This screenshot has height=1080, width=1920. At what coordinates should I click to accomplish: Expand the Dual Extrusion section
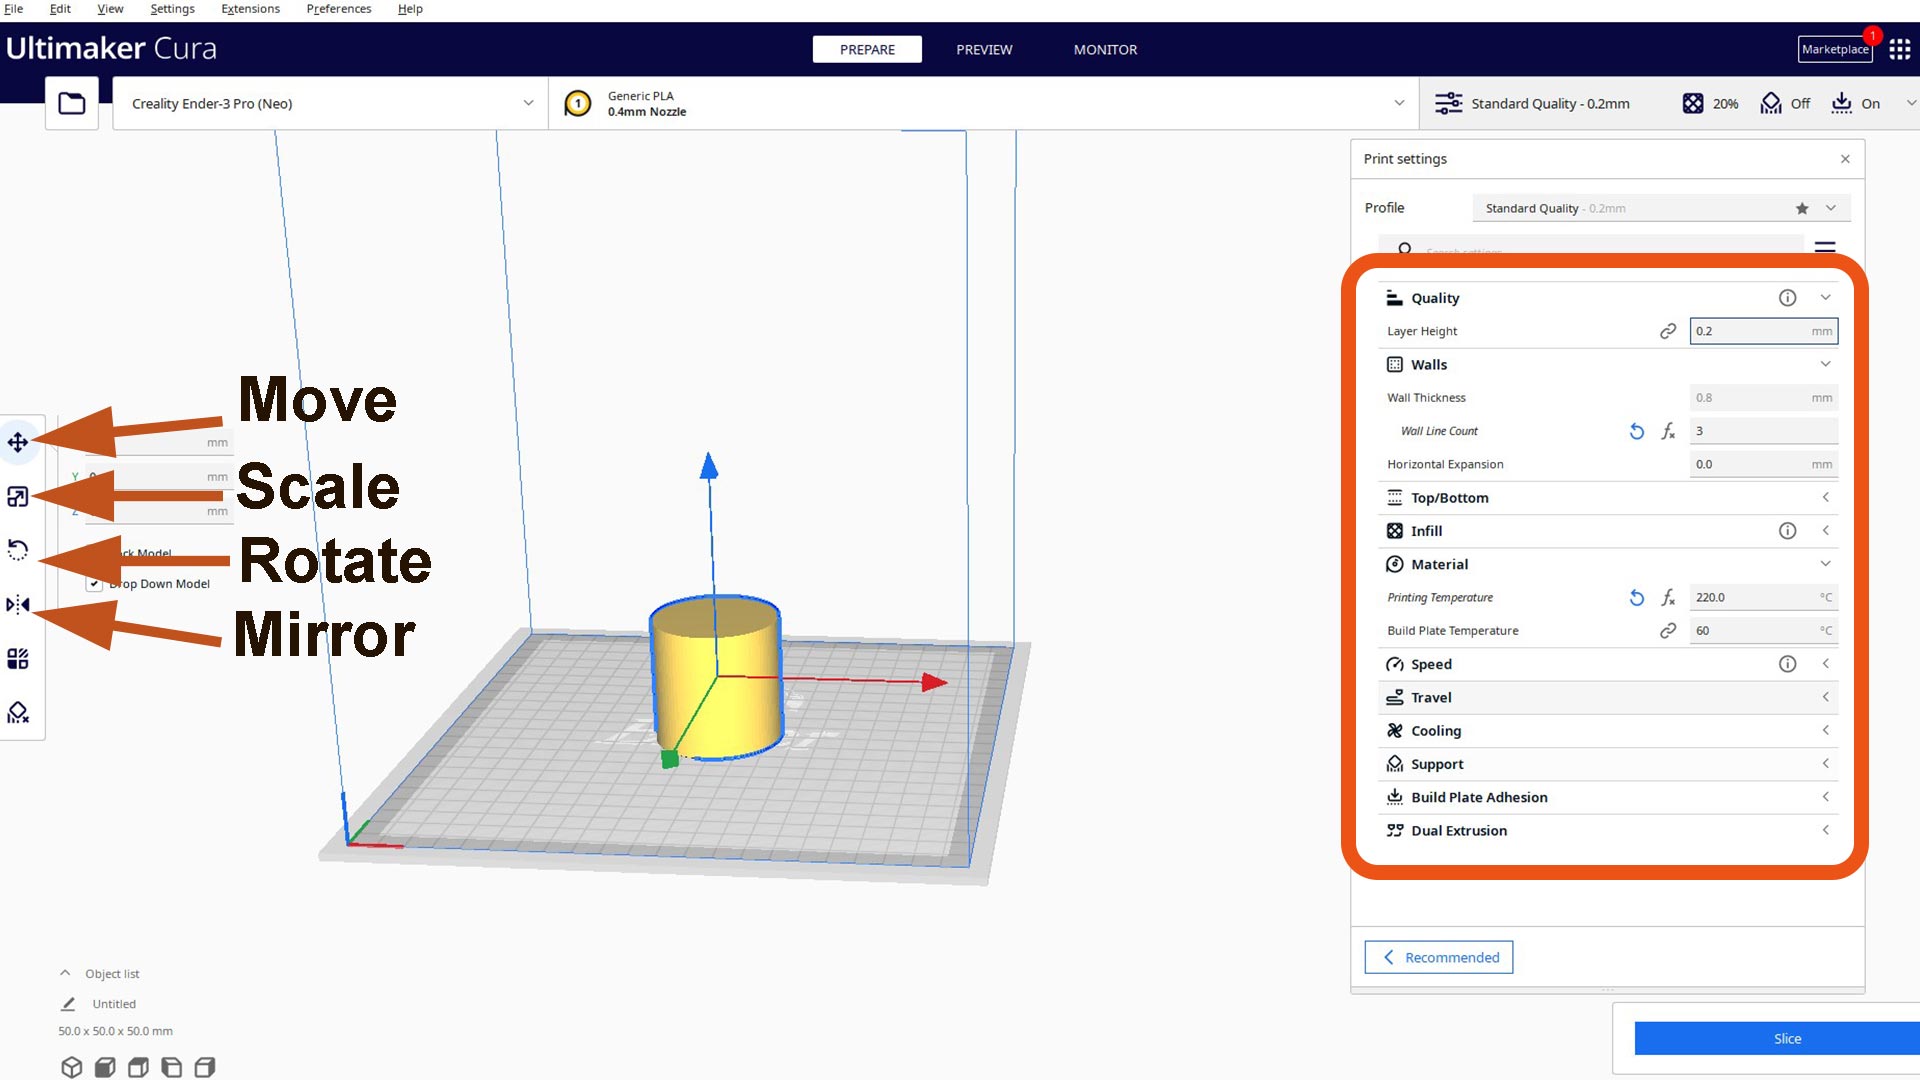(x=1825, y=830)
